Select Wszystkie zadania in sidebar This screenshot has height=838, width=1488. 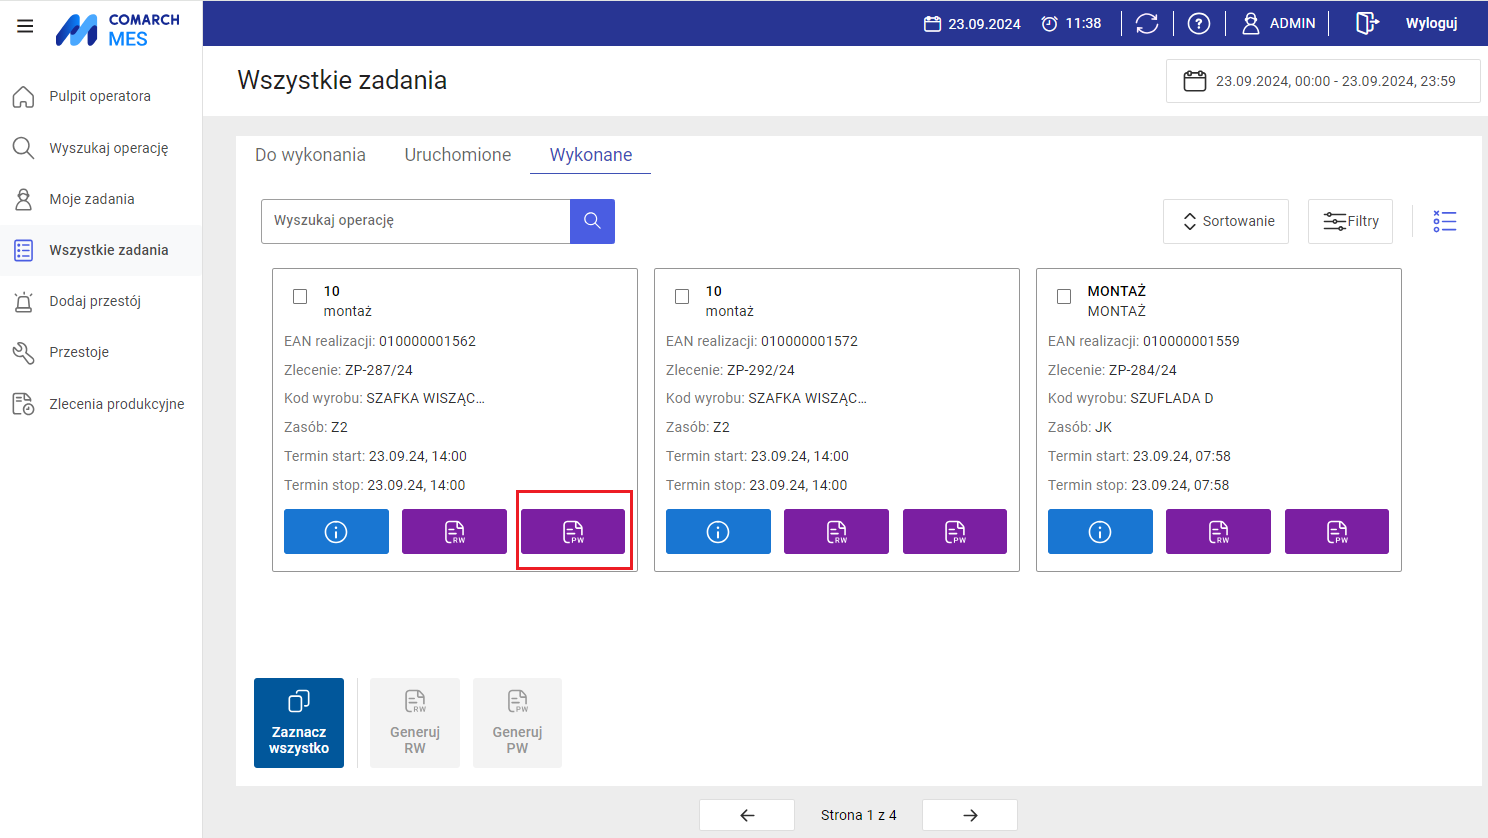tap(101, 250)
